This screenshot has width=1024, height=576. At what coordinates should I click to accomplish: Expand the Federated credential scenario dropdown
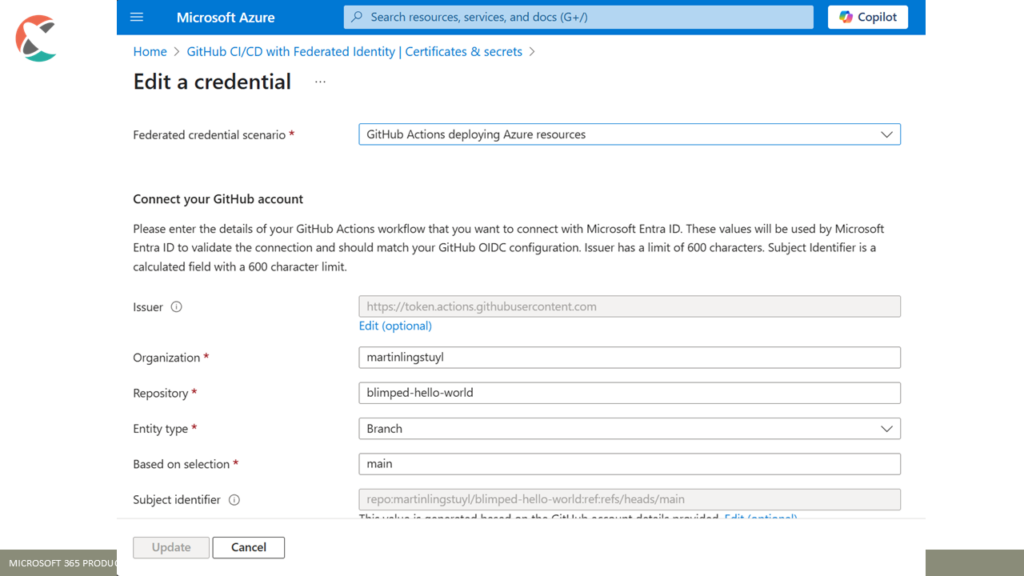tap(630, 135)
